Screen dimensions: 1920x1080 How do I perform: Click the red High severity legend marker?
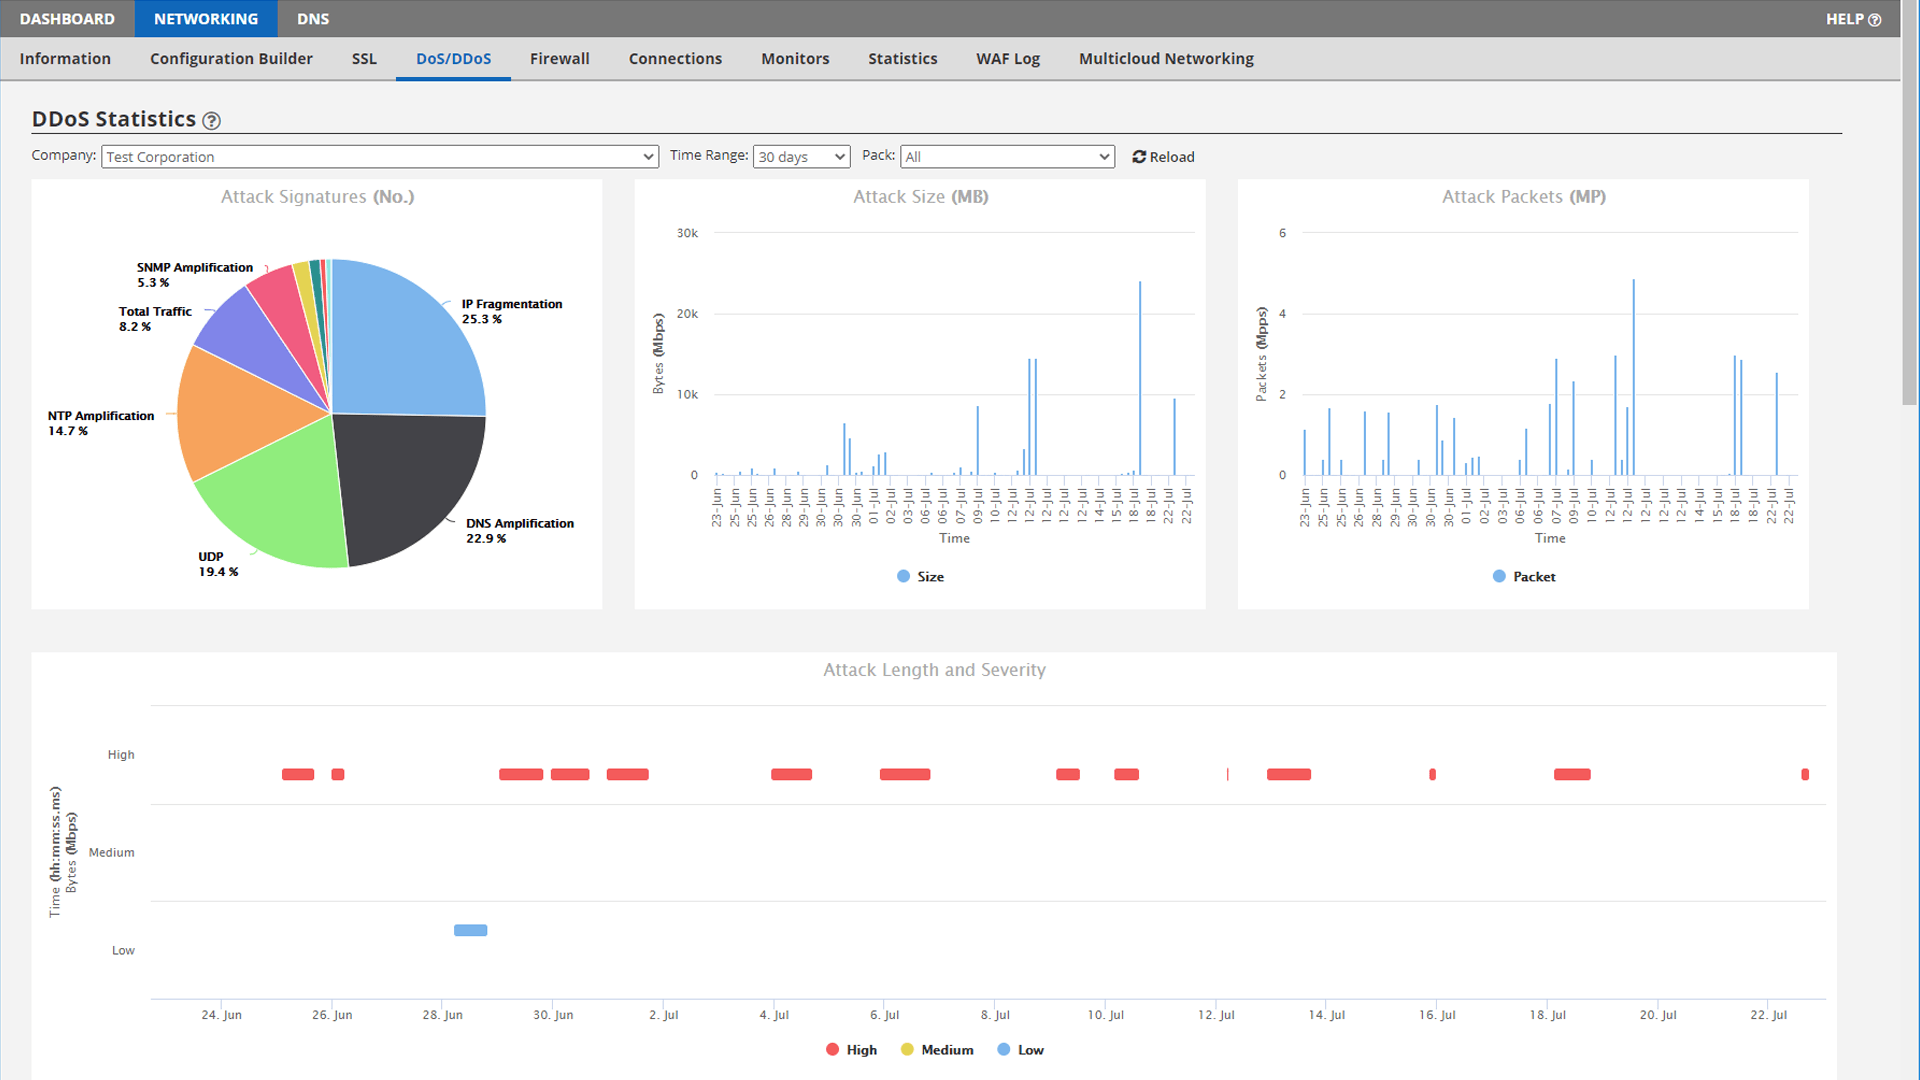834,1049
